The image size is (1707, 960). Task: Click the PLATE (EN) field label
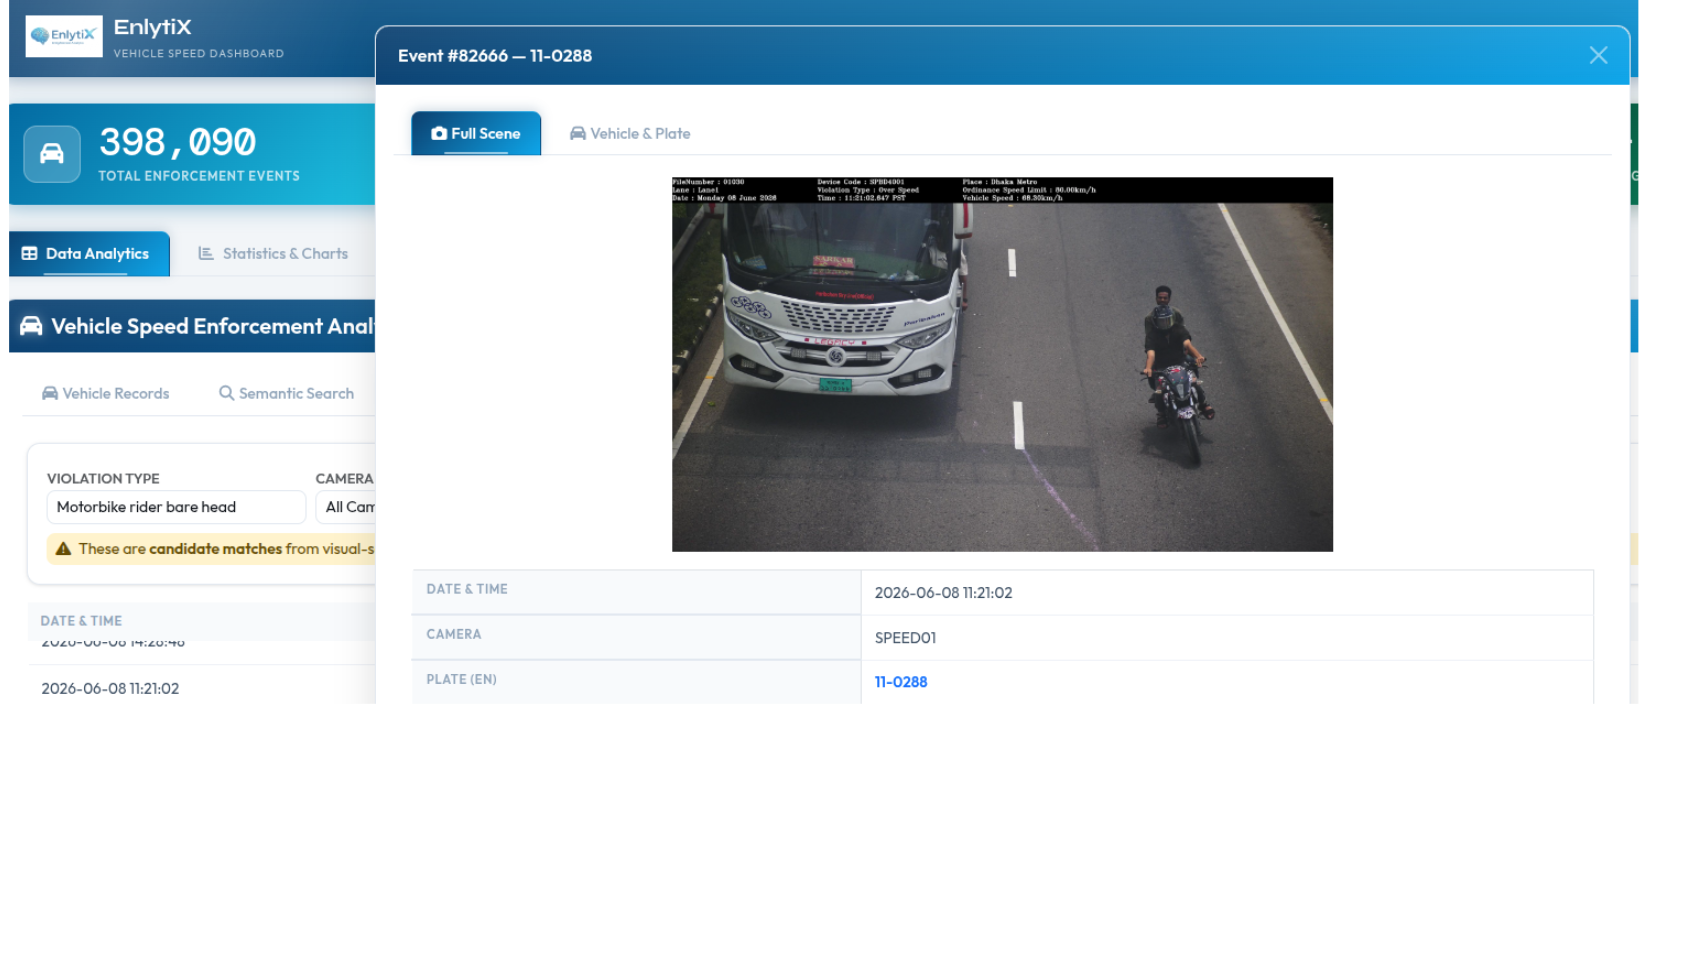461,679
